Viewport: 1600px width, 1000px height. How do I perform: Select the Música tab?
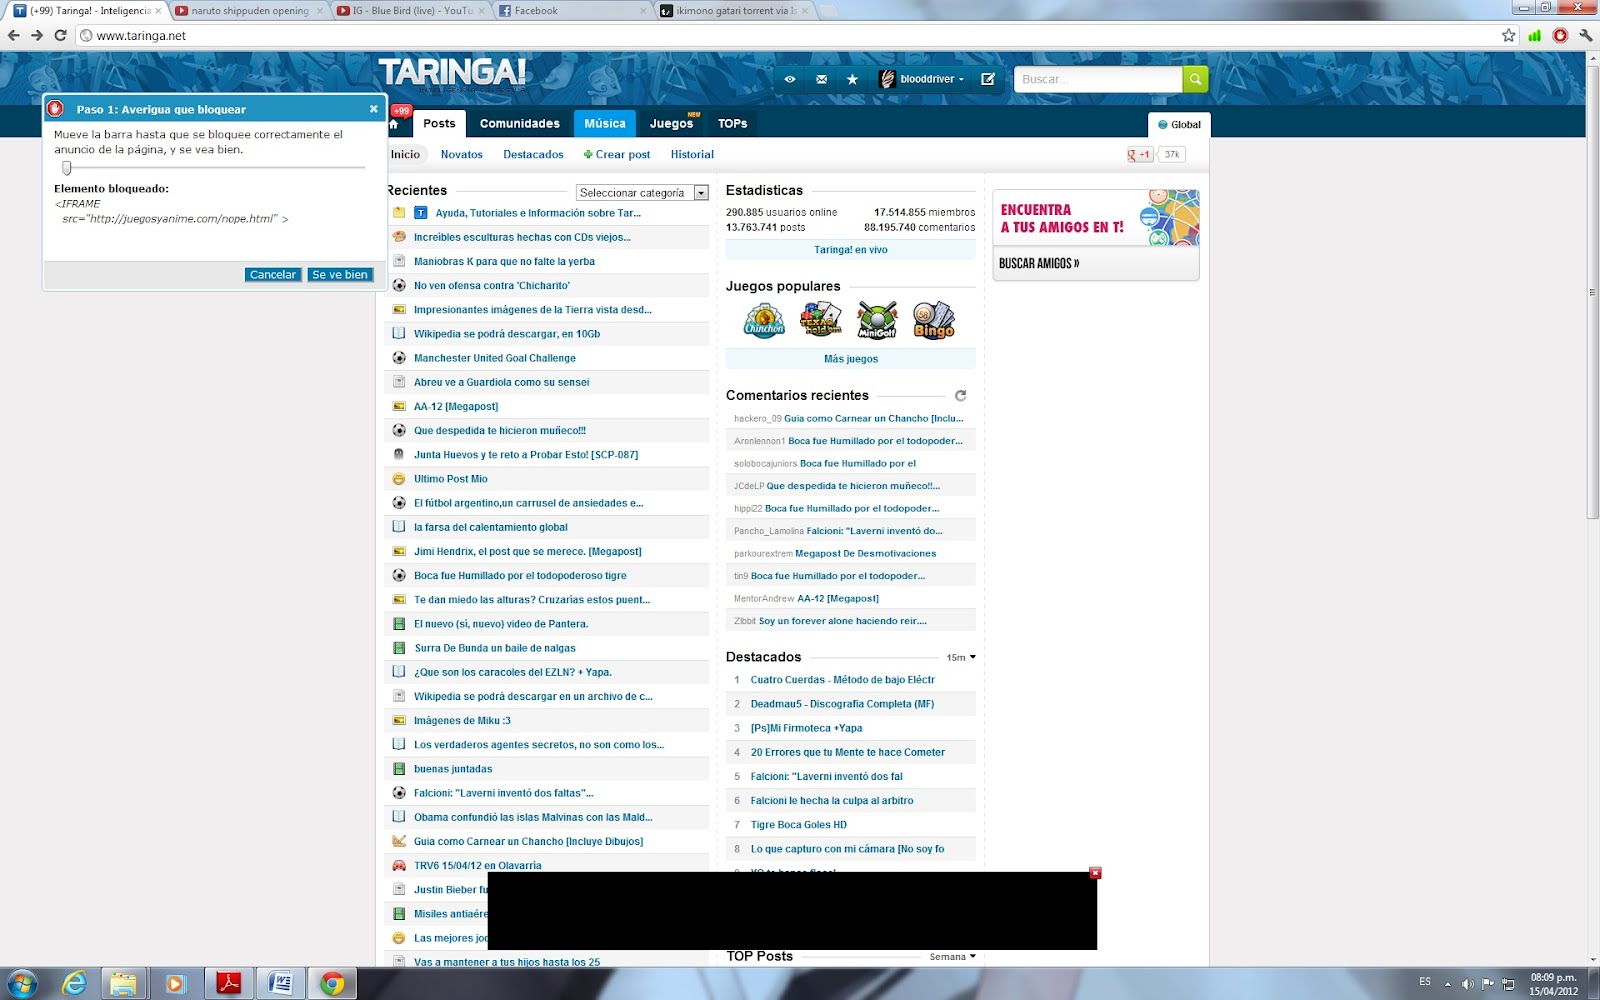click(x=605, y=123)
